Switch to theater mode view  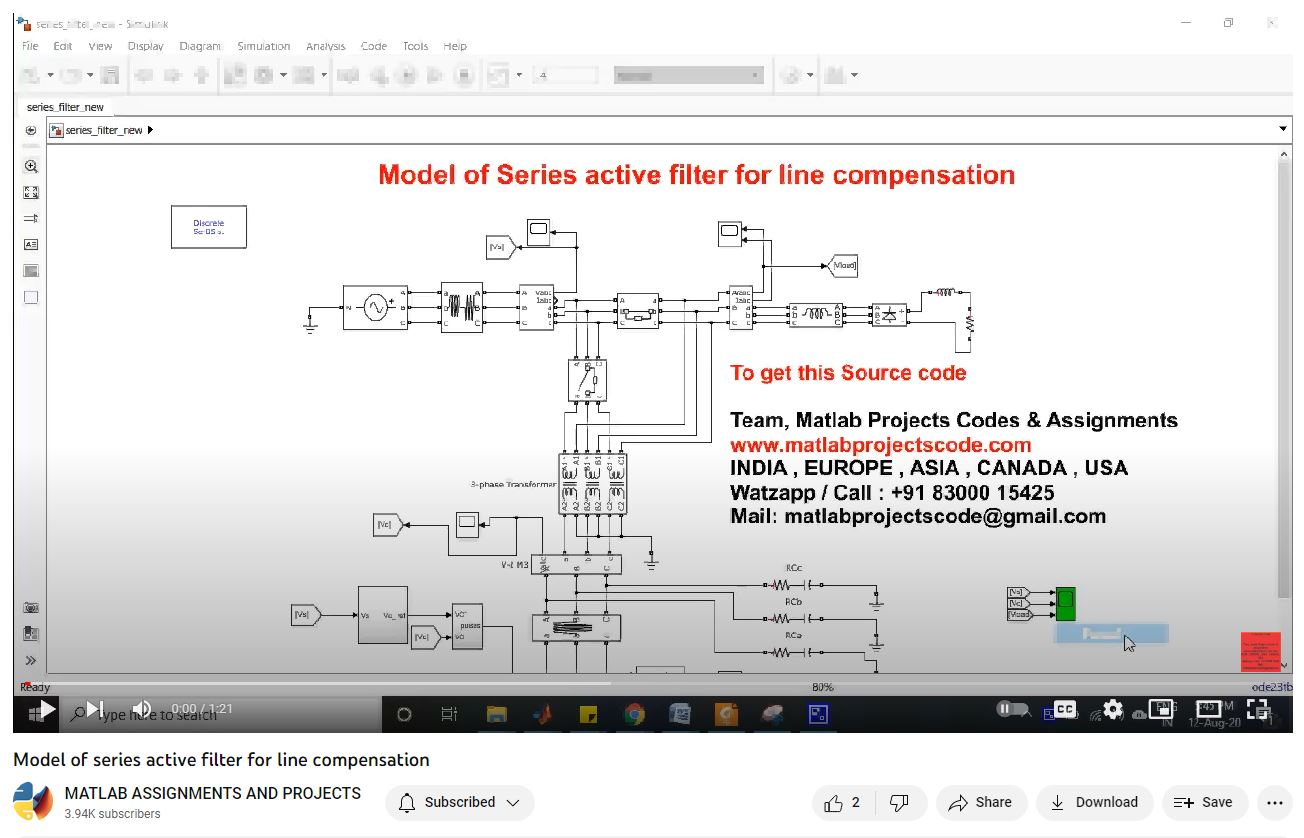[1209, 710]
